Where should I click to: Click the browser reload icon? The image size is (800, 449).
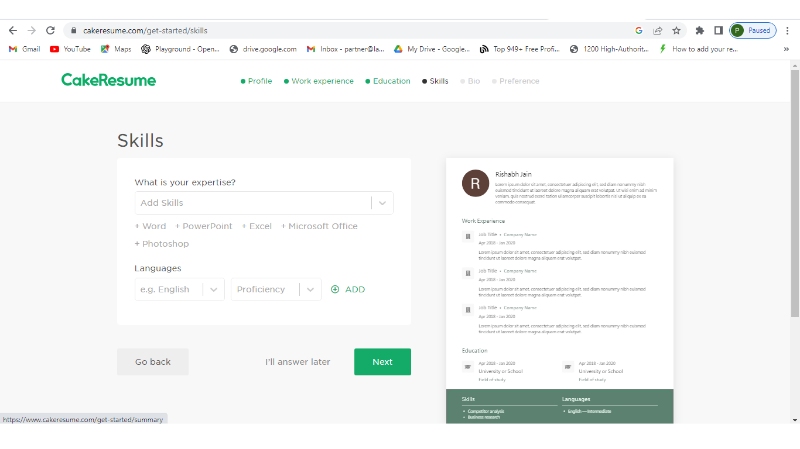50,31
